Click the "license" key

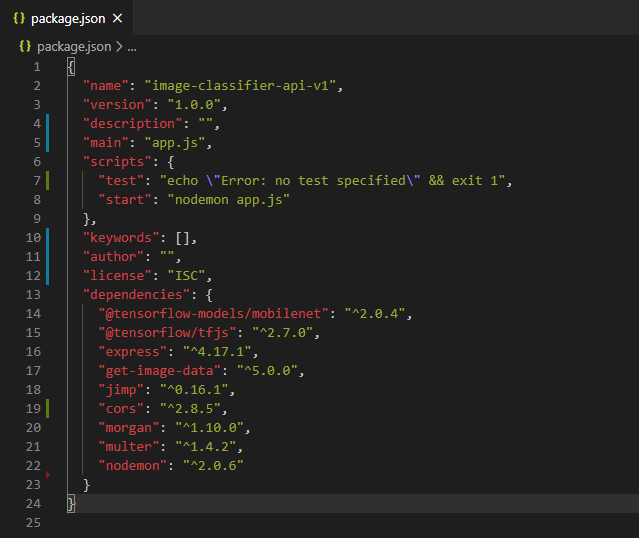point(117,276)
